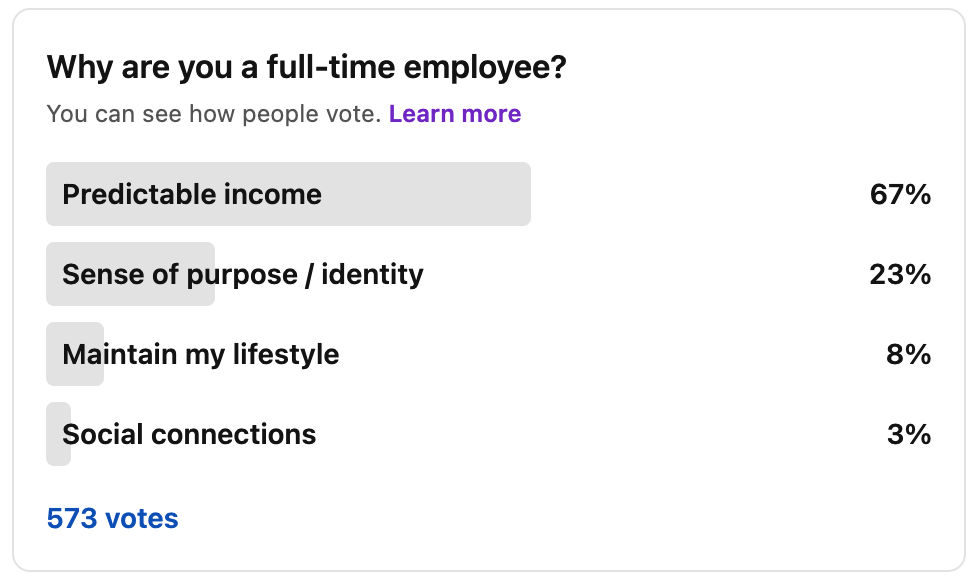Open the Learn more link
Viewport: 975px width, 581px height.
point(455,114)
